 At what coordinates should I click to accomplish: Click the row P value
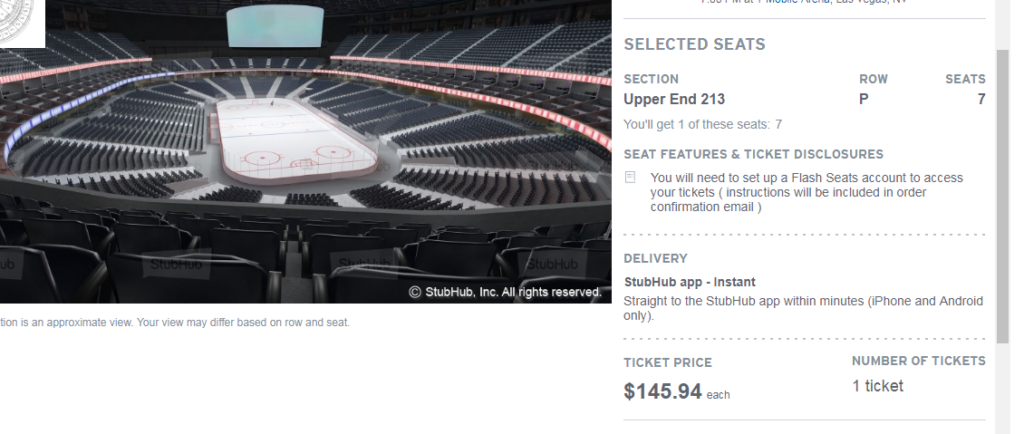click(x=864, y=99)
